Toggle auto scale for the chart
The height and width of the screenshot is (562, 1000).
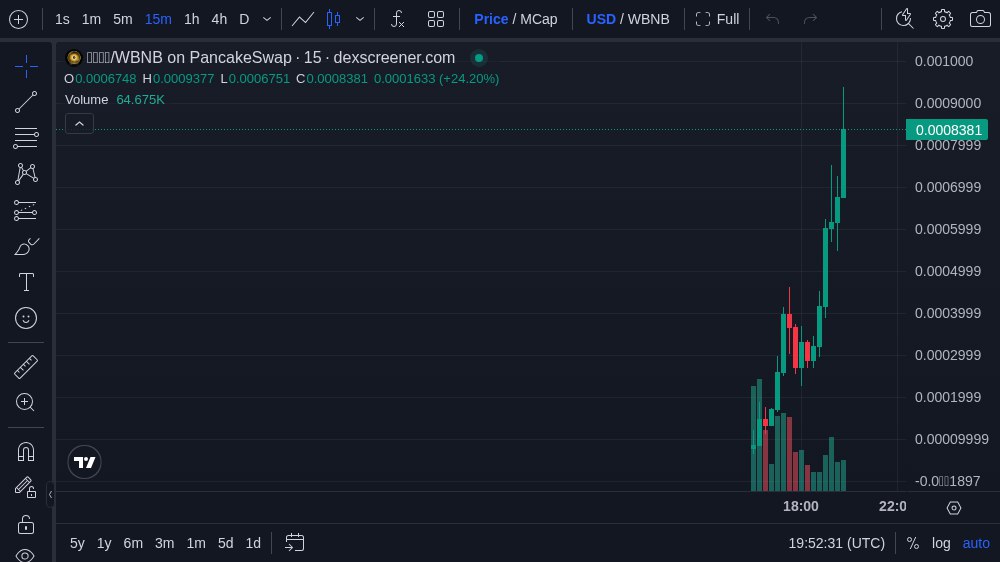tap(976, 543)
